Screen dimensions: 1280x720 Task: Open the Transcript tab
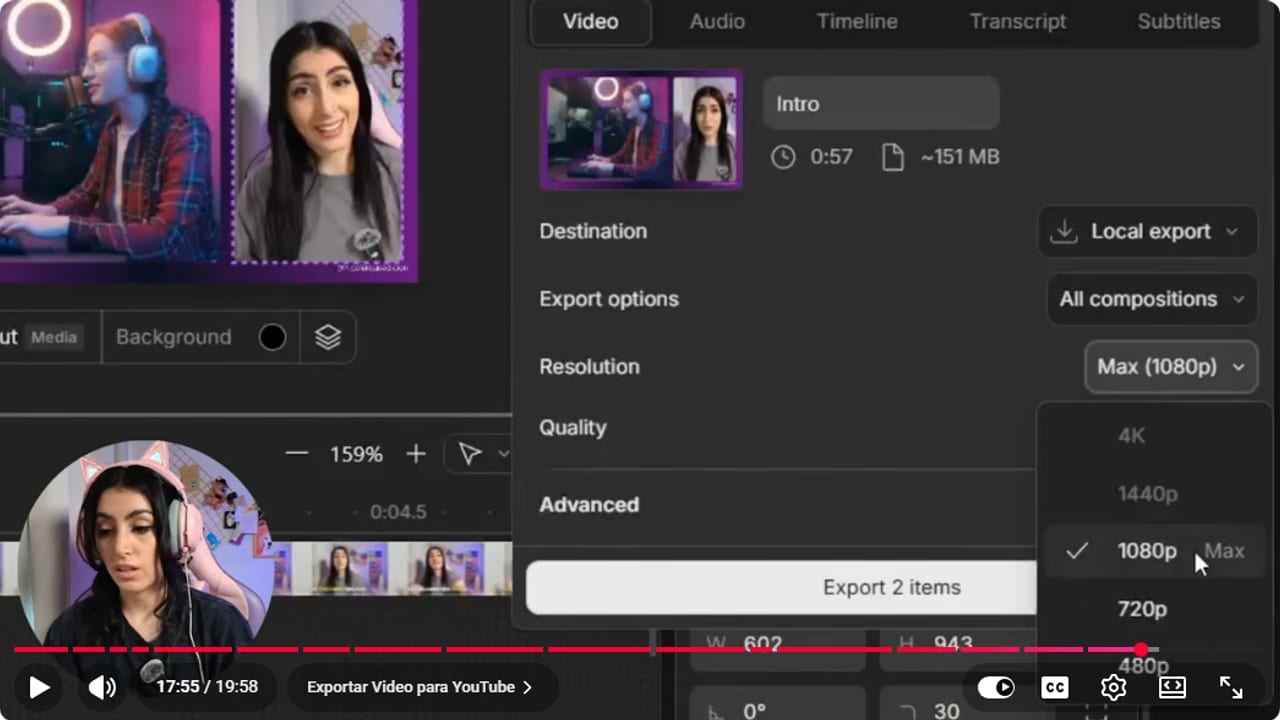pyautogui.click(x=1018, y=22)
